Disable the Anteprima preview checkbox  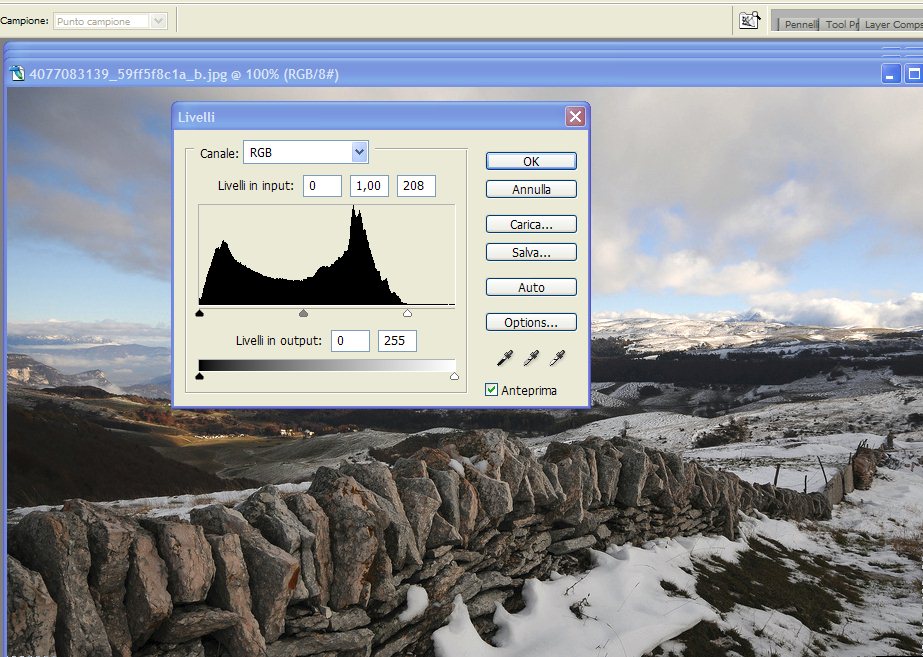pyautogui.click(x=491, y=390)
